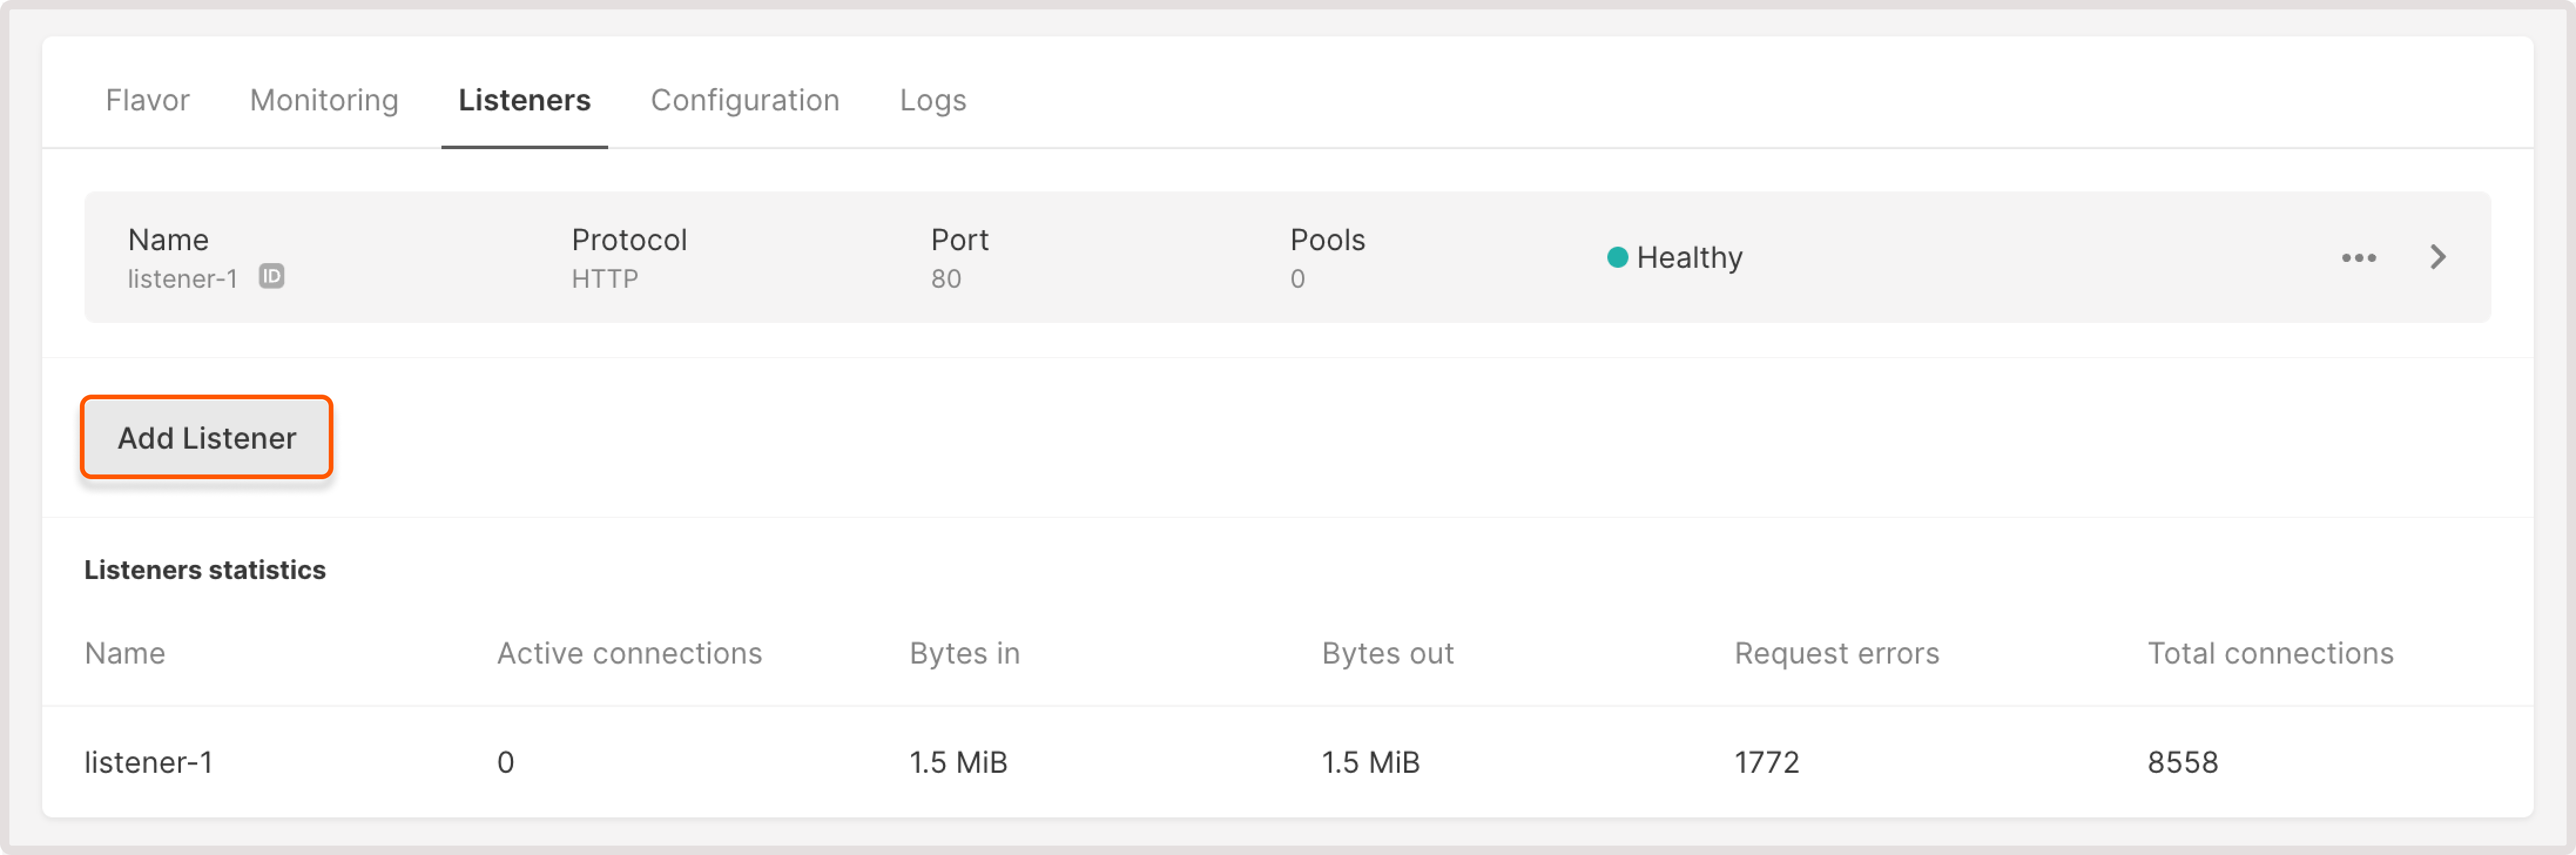Expand listener-1 details with the chevron
2576x855 pixels.
(2438, 257)
